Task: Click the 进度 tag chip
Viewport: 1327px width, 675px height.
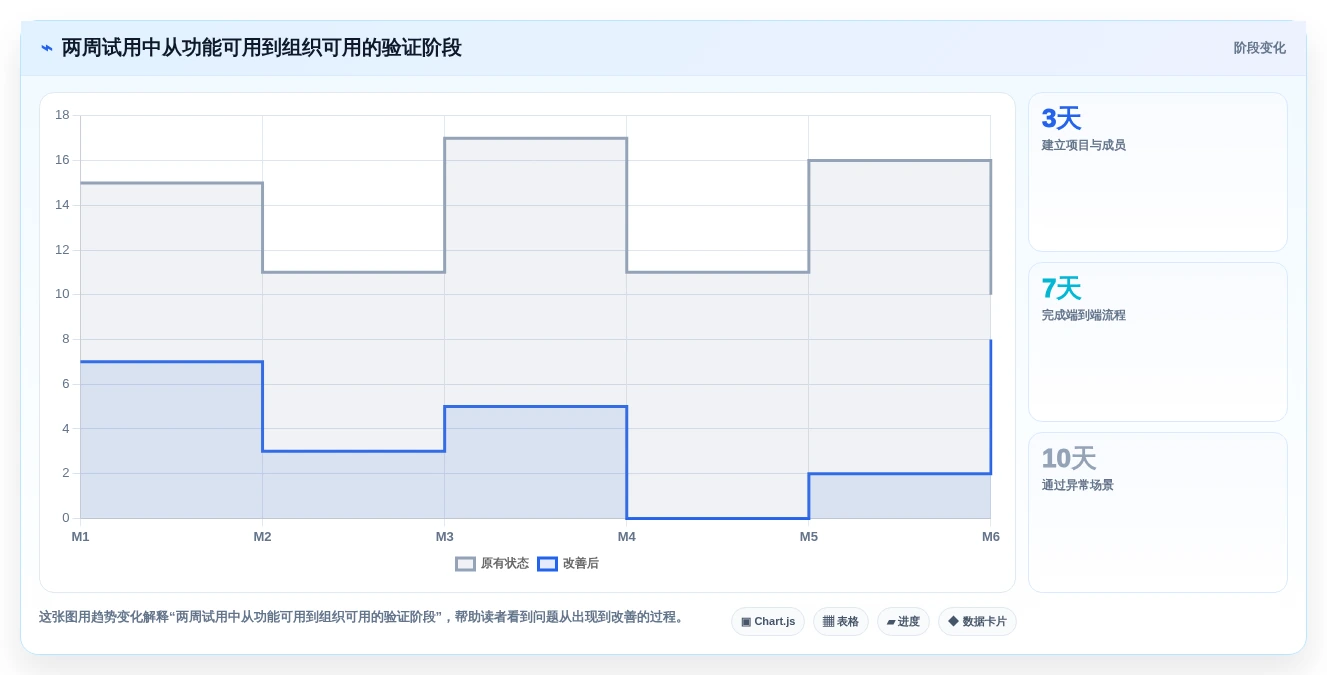Action: coord(903,622)
